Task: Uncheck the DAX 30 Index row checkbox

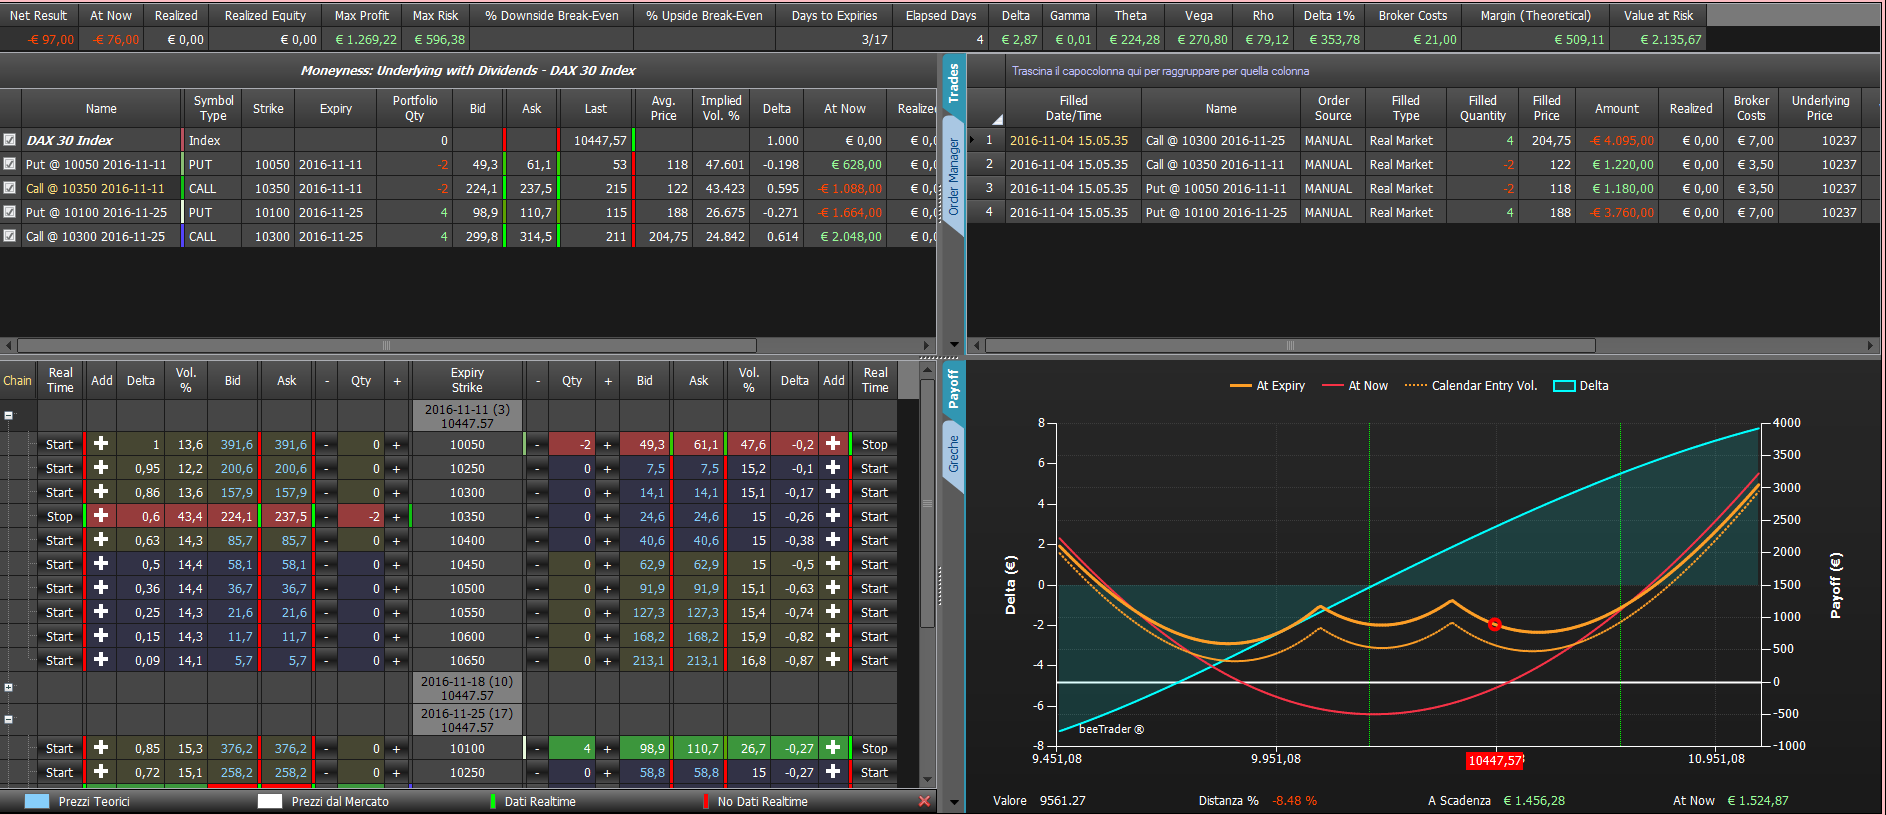Action: [10, 140]
